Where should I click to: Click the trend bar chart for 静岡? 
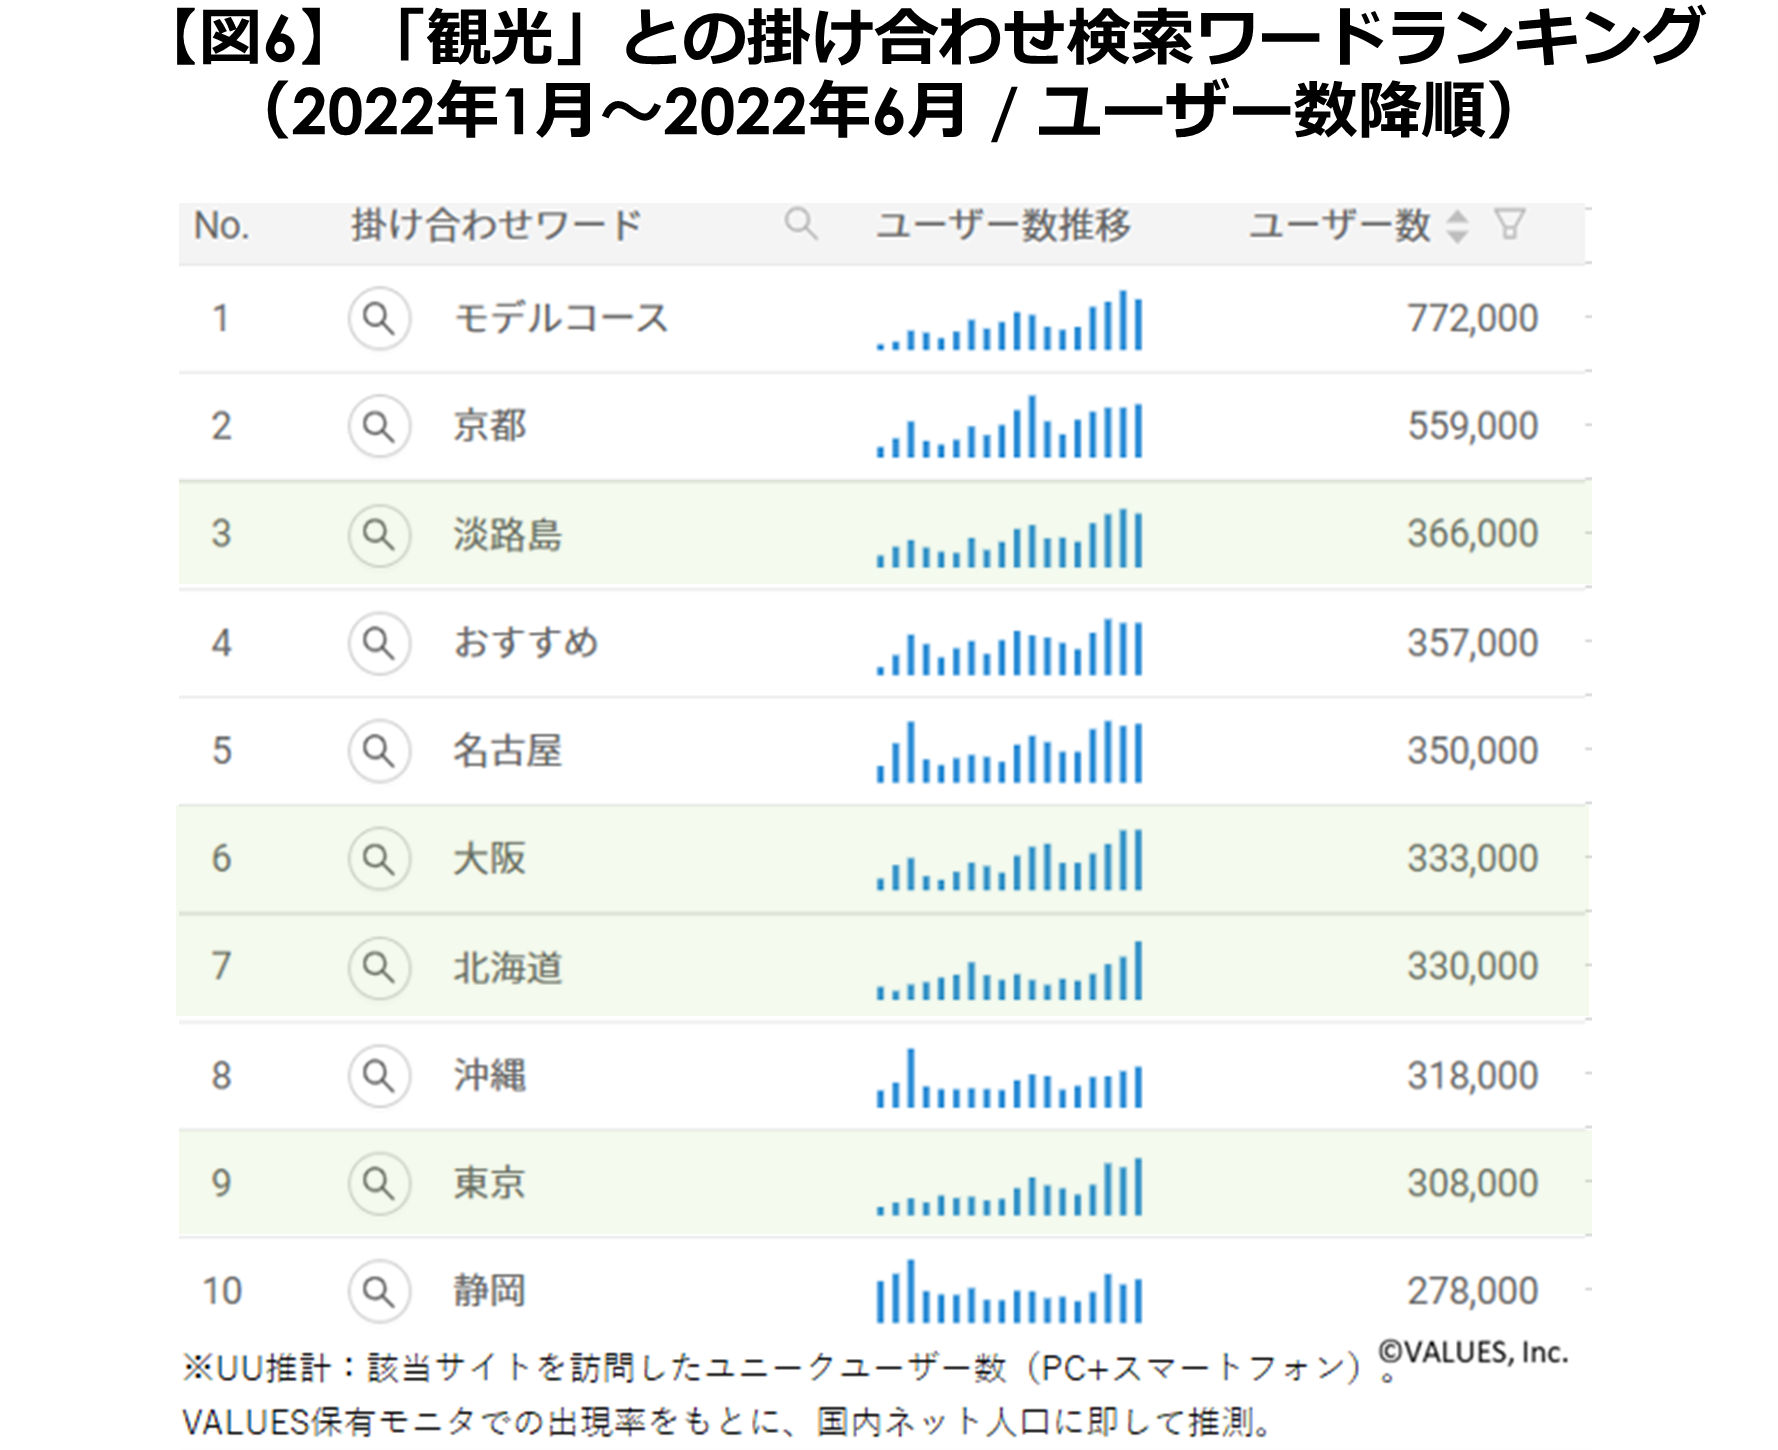click(x=1009, y=1292)
